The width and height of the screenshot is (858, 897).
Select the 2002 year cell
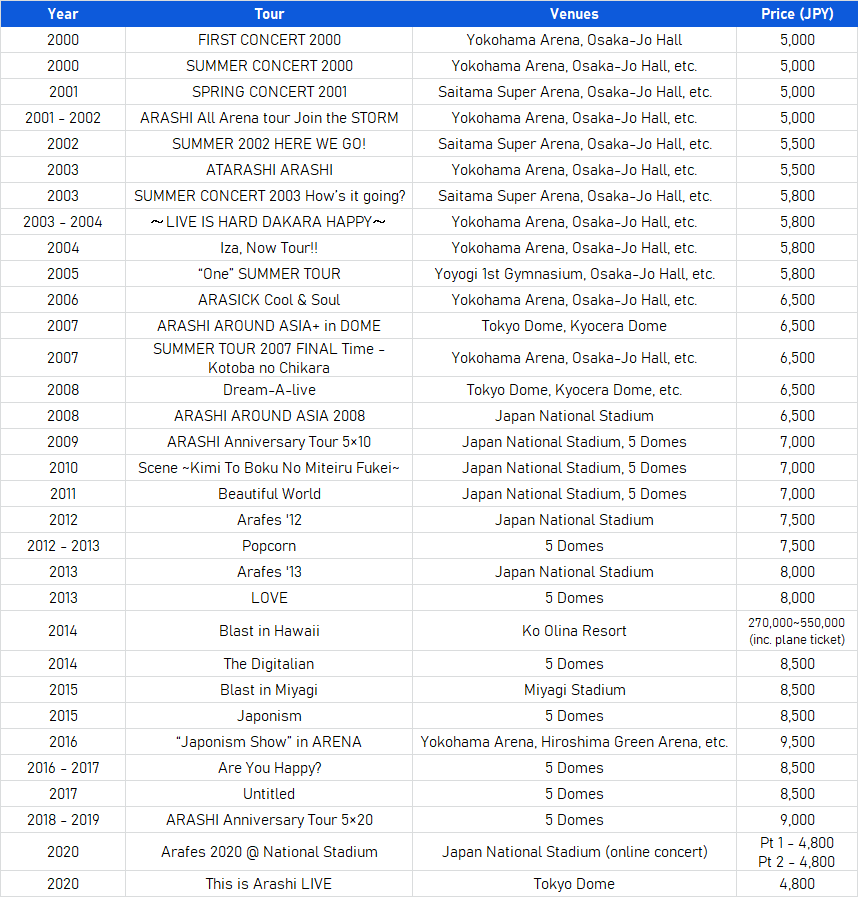pos(63,144)
